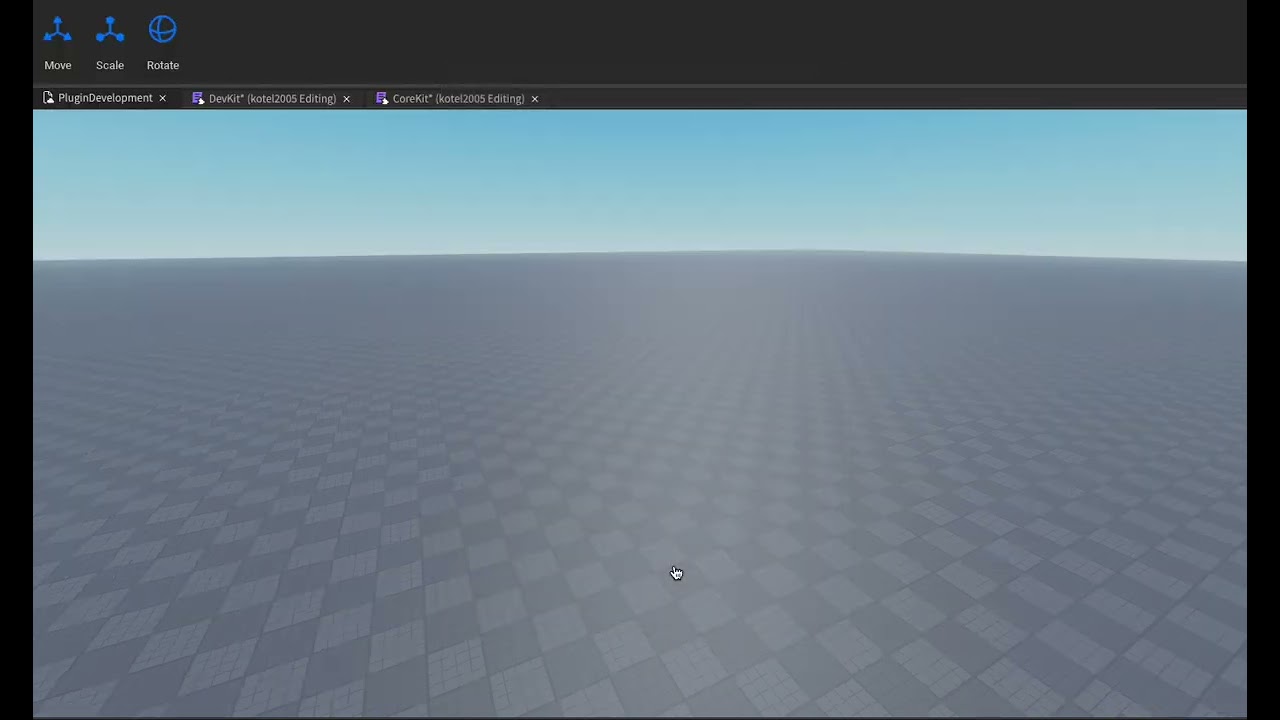This screenshot has height=720, width=1280.
Task: Select the Move tool icon
Action: pos(58,30)
